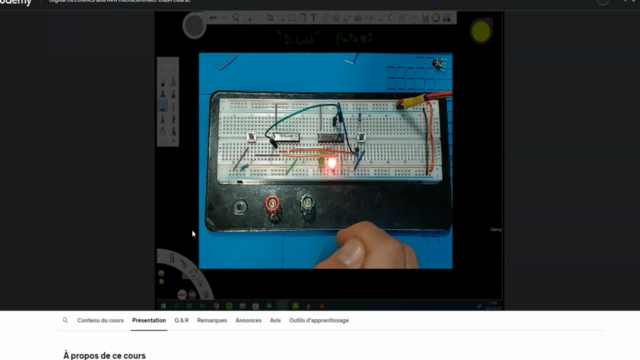
Task: Click the lit red LED on the breadboard video
Action: (332, 164)
